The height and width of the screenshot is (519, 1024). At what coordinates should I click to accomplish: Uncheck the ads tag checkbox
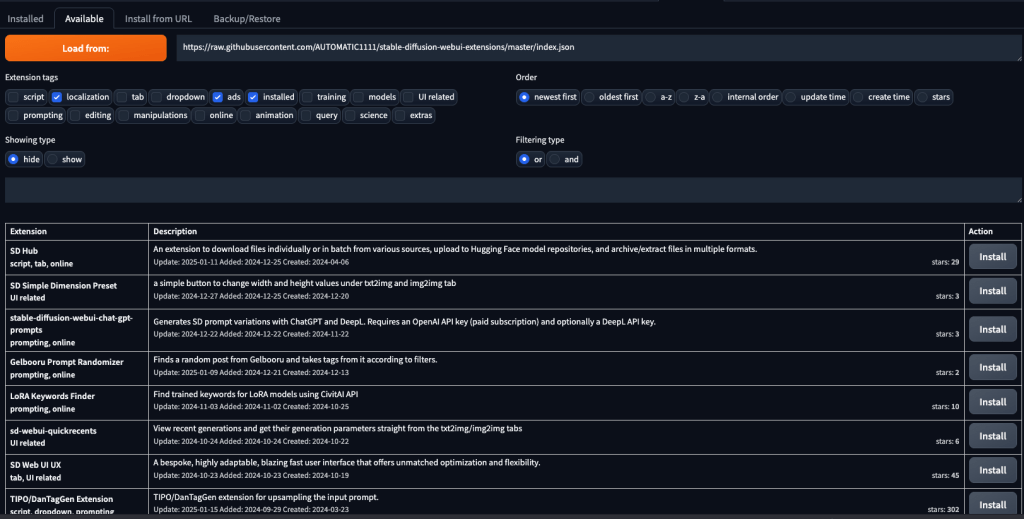pyautogui.click(x=217, y=97)
